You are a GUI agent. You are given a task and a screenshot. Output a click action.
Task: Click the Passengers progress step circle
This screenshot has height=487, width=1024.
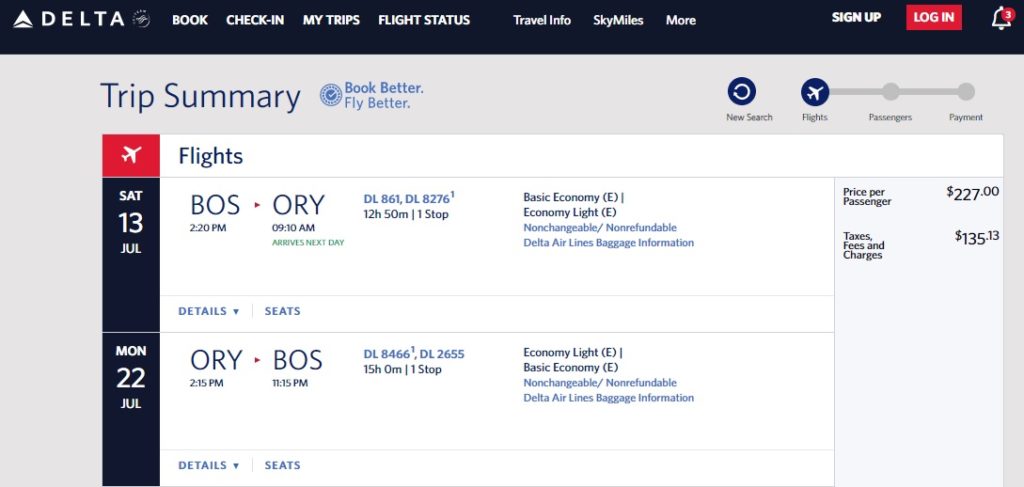click(890, 92)
